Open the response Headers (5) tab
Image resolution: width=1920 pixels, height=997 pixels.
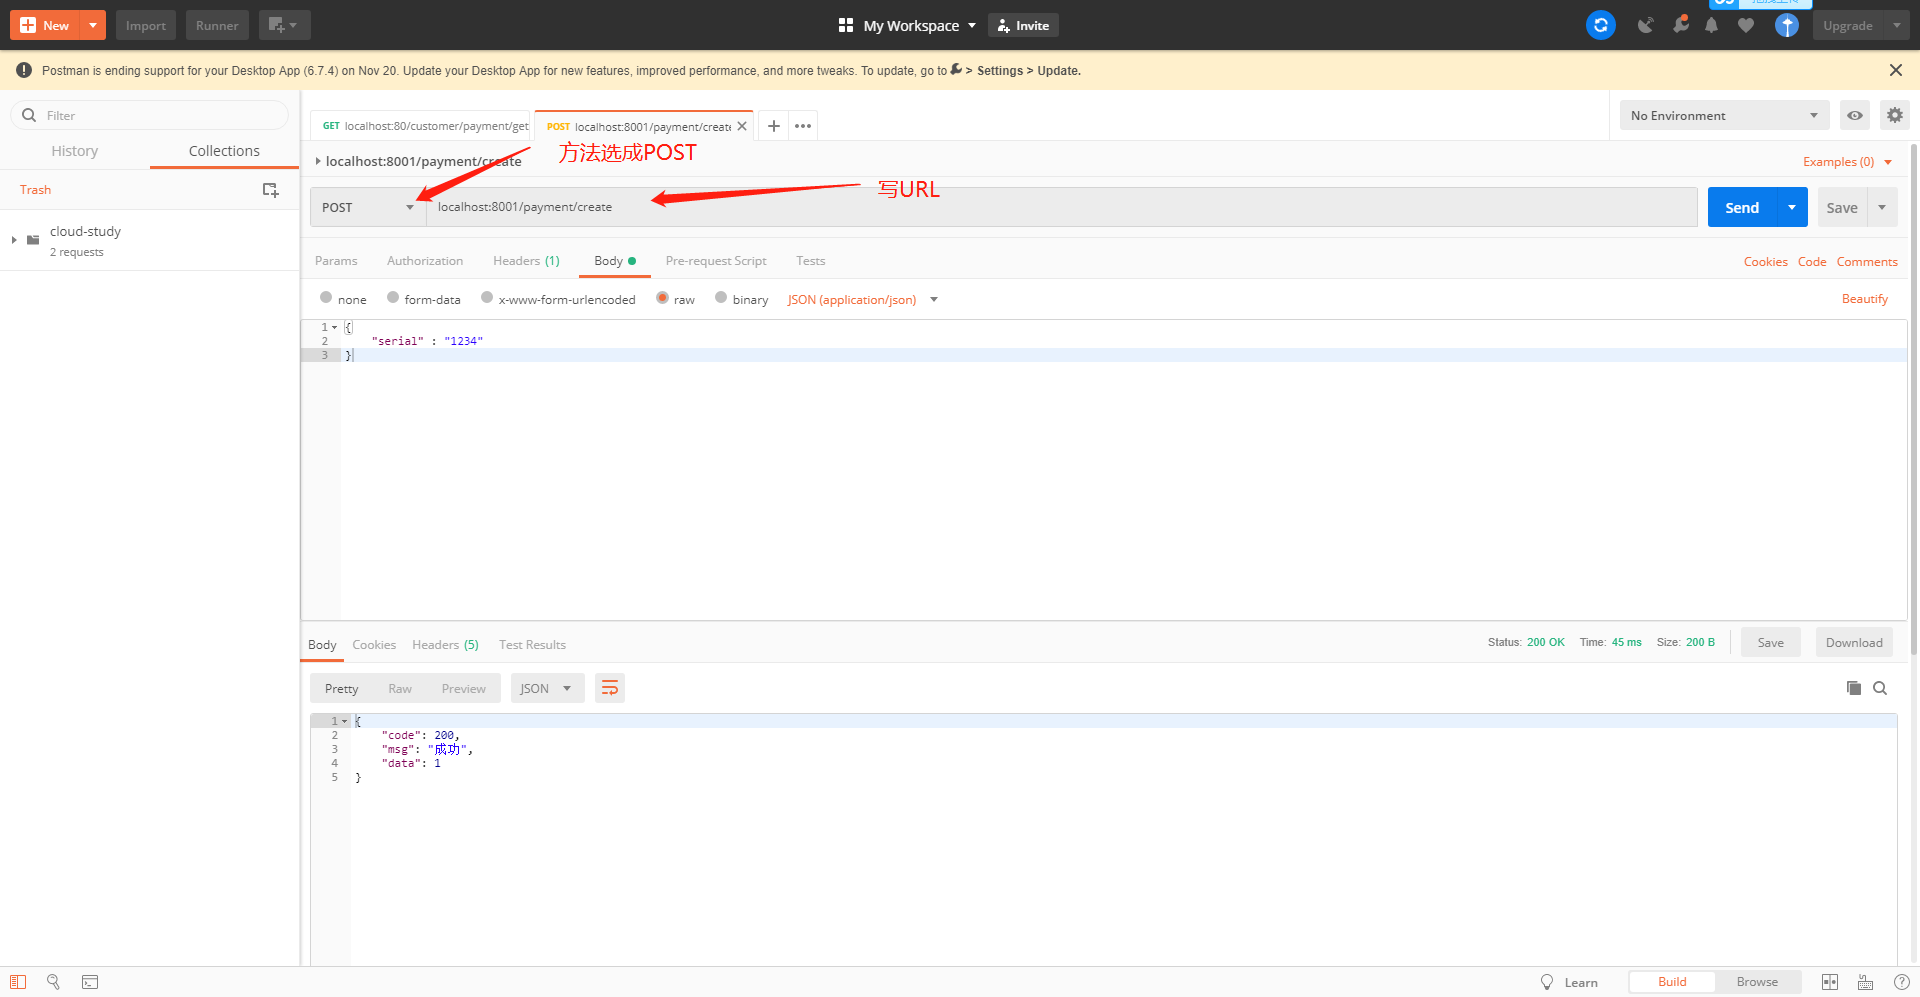pos(445,645)
